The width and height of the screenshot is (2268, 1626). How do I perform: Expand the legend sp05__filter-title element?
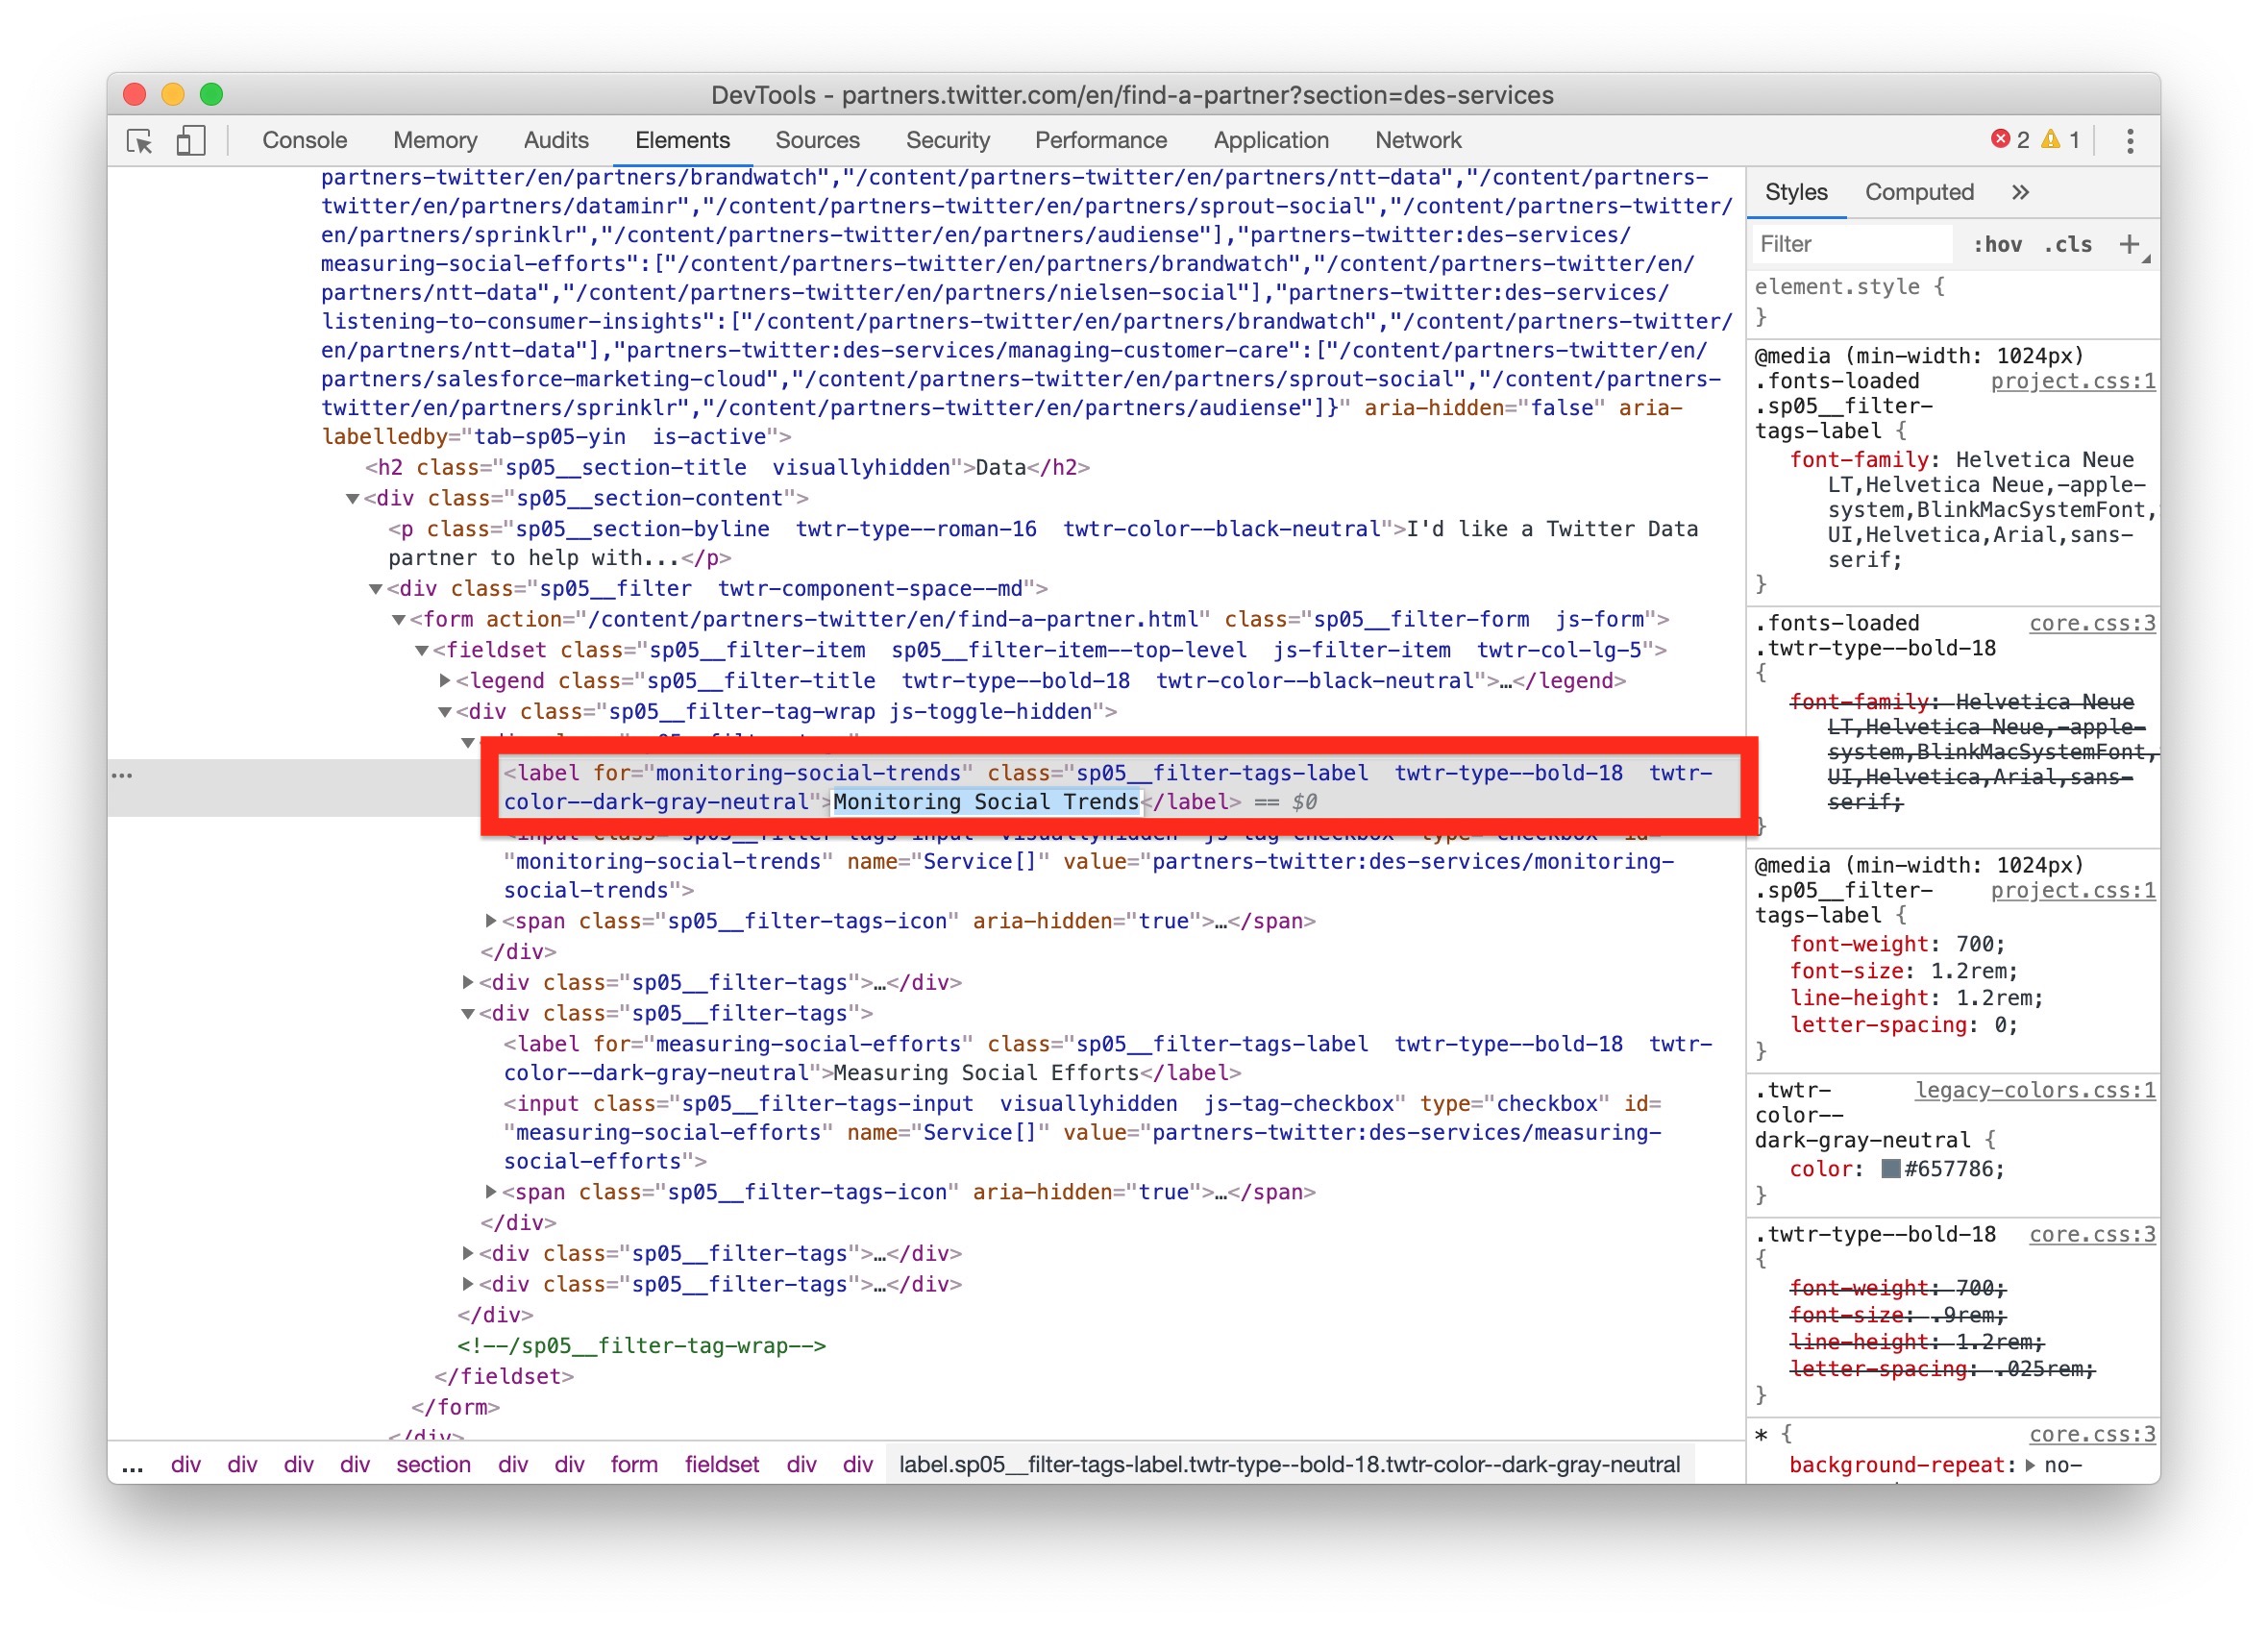[444, 680]
